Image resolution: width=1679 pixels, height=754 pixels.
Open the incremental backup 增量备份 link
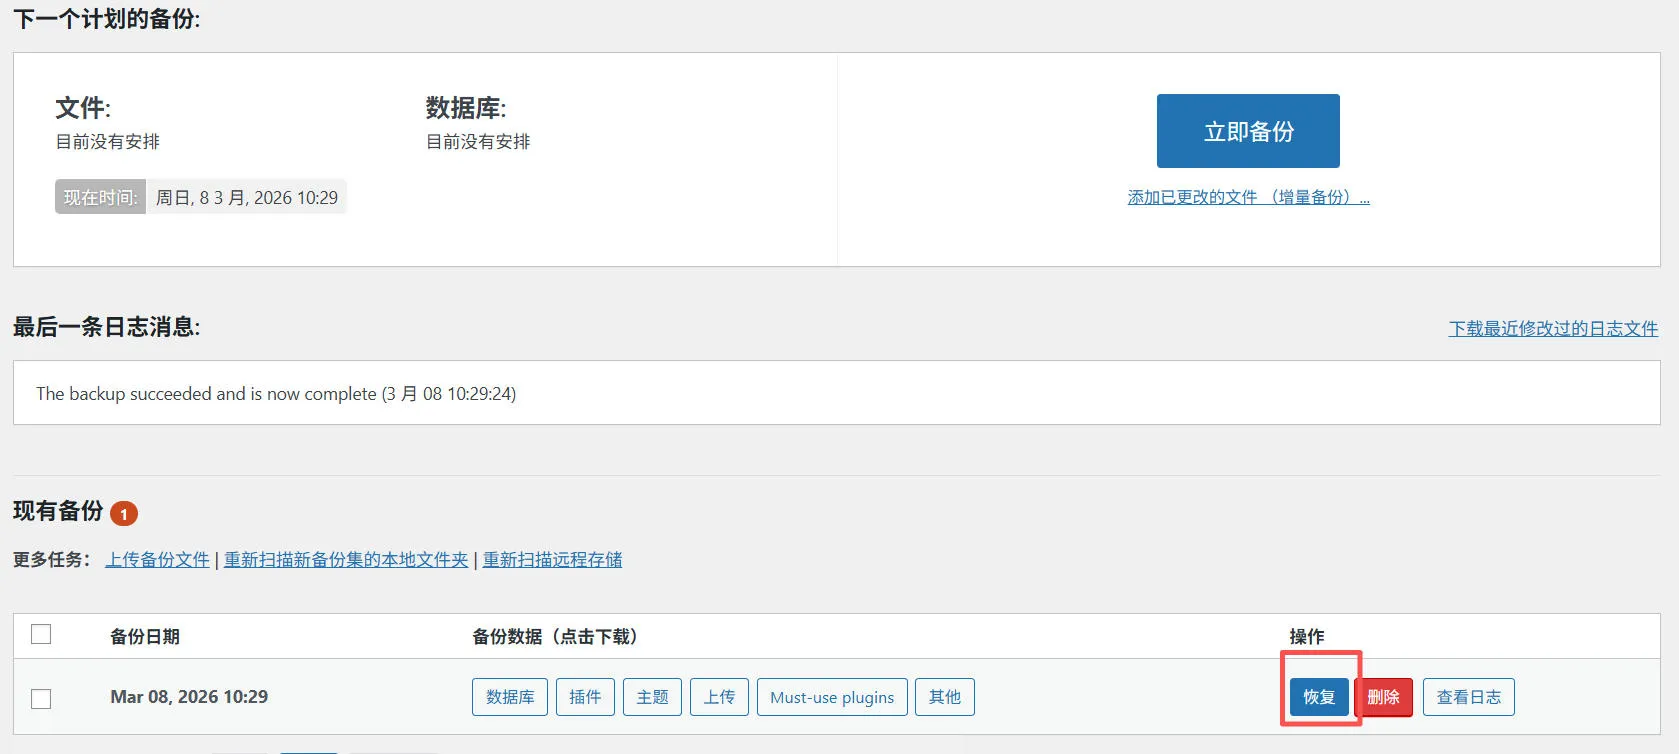click(x=1248, y=197)
